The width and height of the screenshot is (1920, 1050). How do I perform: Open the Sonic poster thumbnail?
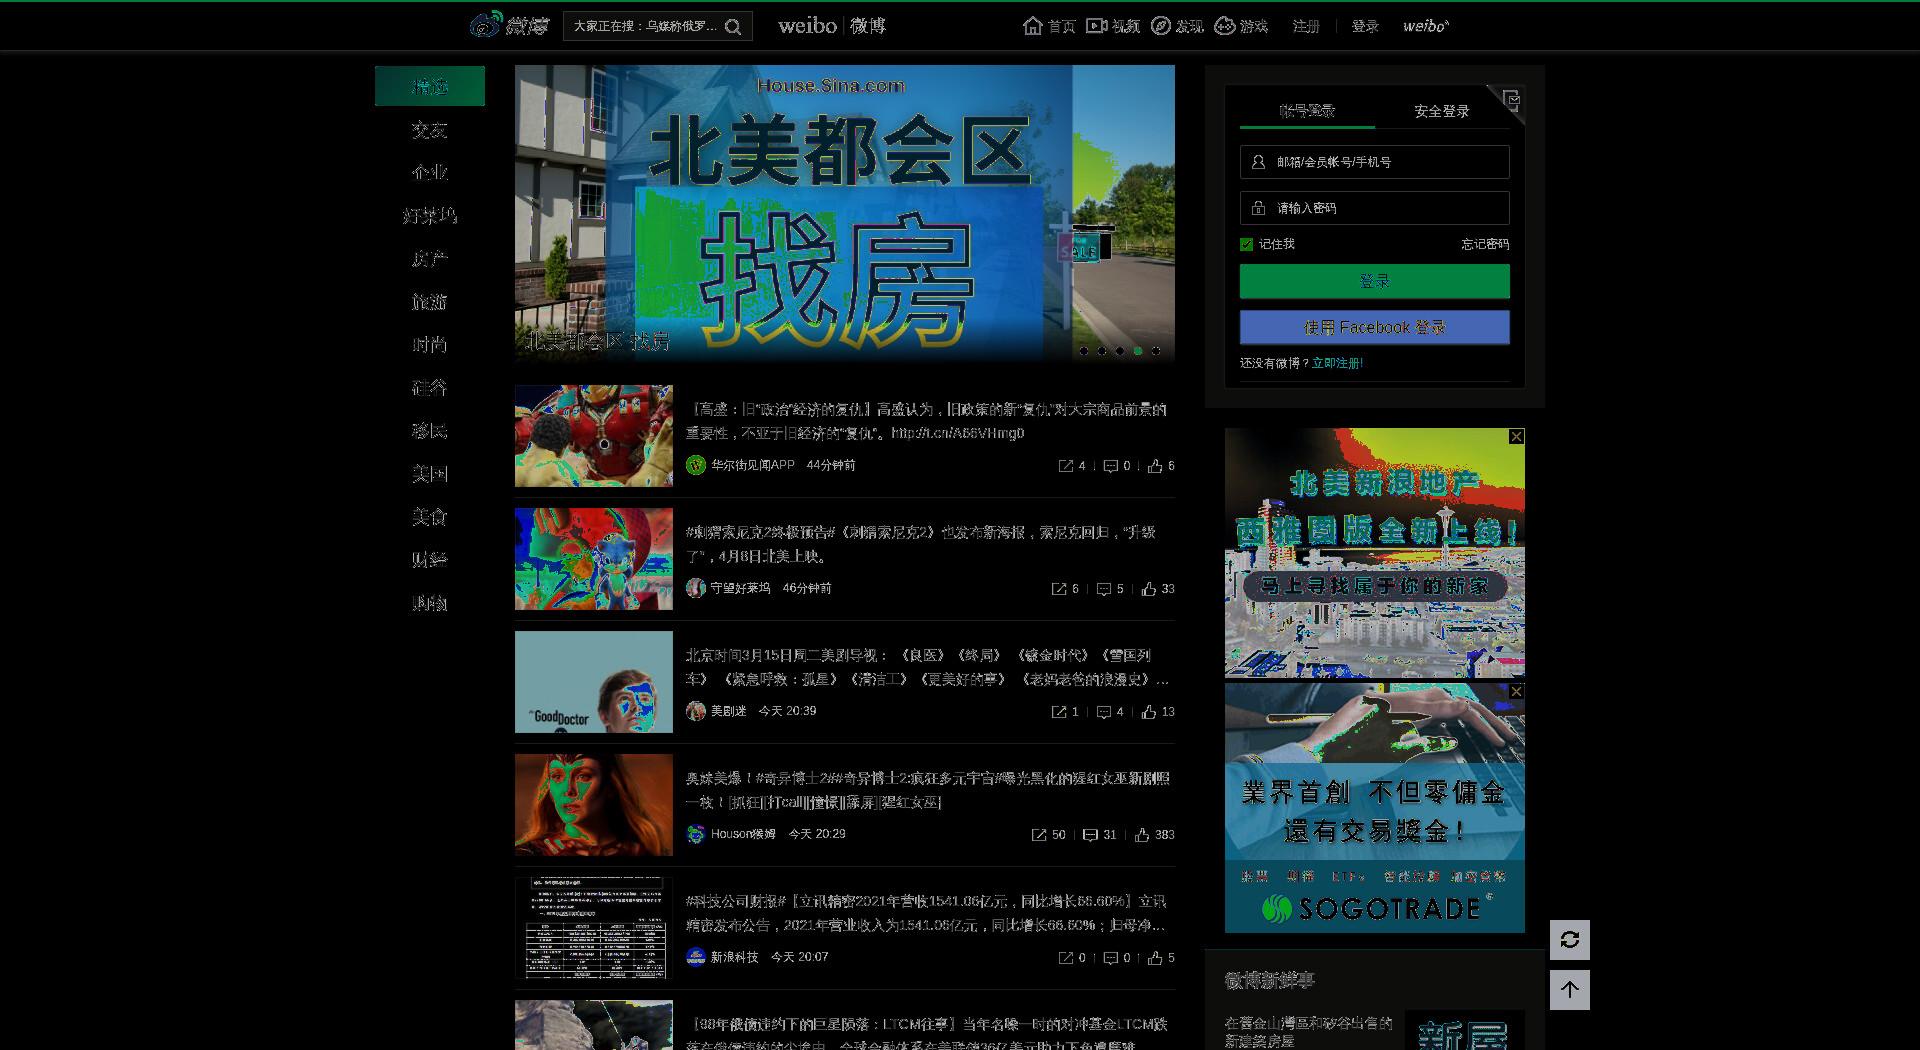594,559
